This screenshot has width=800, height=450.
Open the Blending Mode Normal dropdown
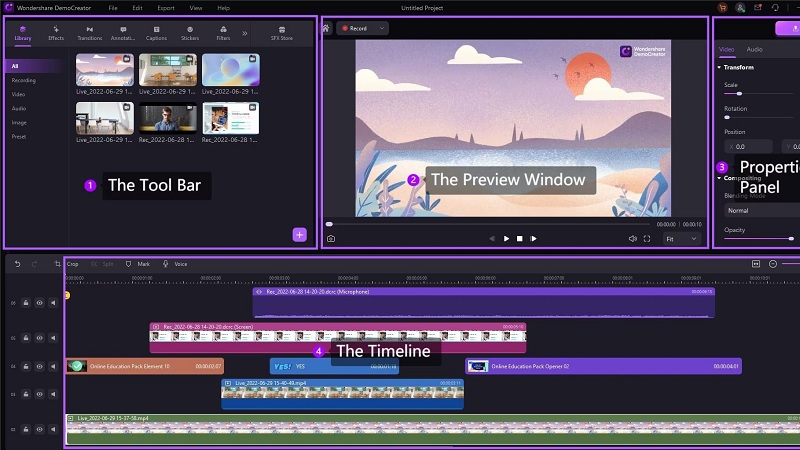[x=762, y=210]
